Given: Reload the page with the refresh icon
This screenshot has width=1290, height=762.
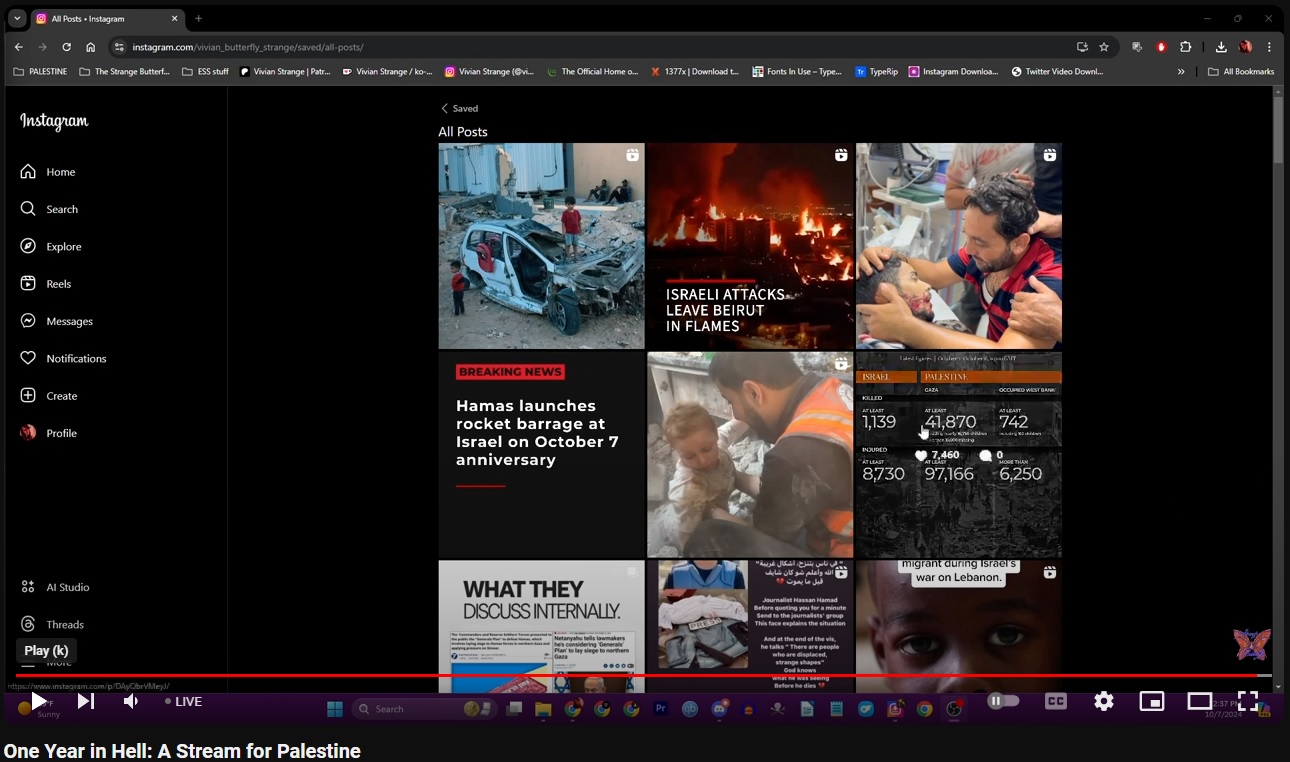Looking at the screenshot, I should point(67,47).
